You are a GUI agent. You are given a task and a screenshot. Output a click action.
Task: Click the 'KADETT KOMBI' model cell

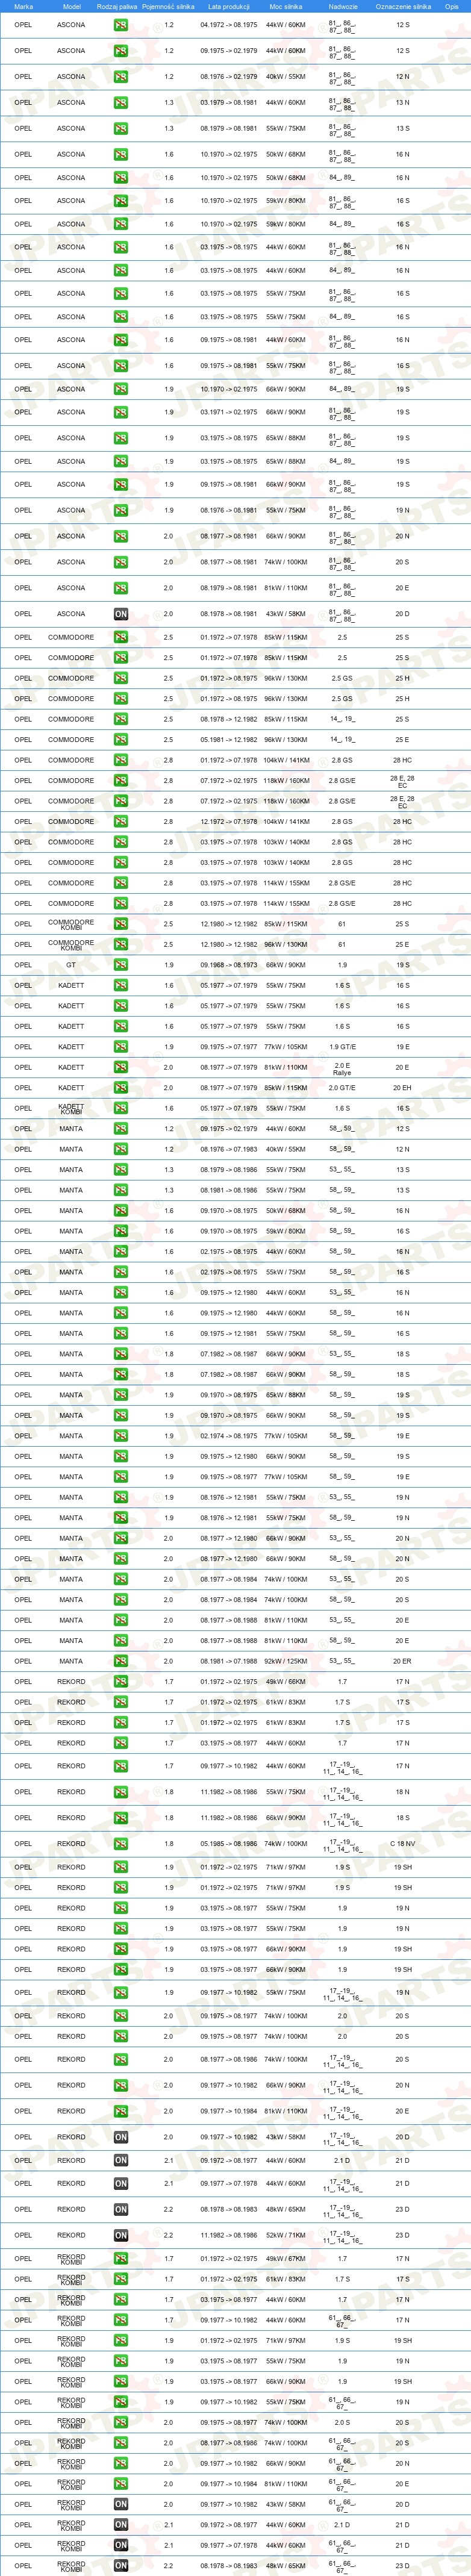click(71, 1109)
